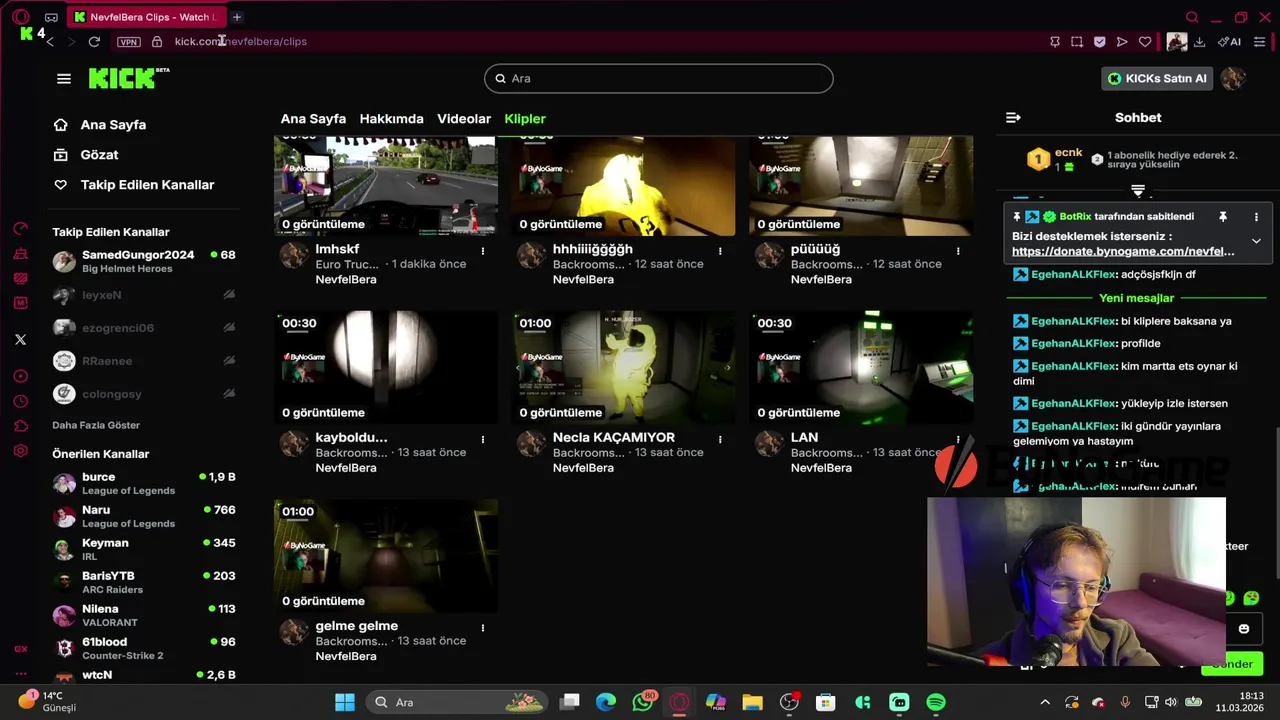Open the pinned message three-dot menu

[1256, 217]
